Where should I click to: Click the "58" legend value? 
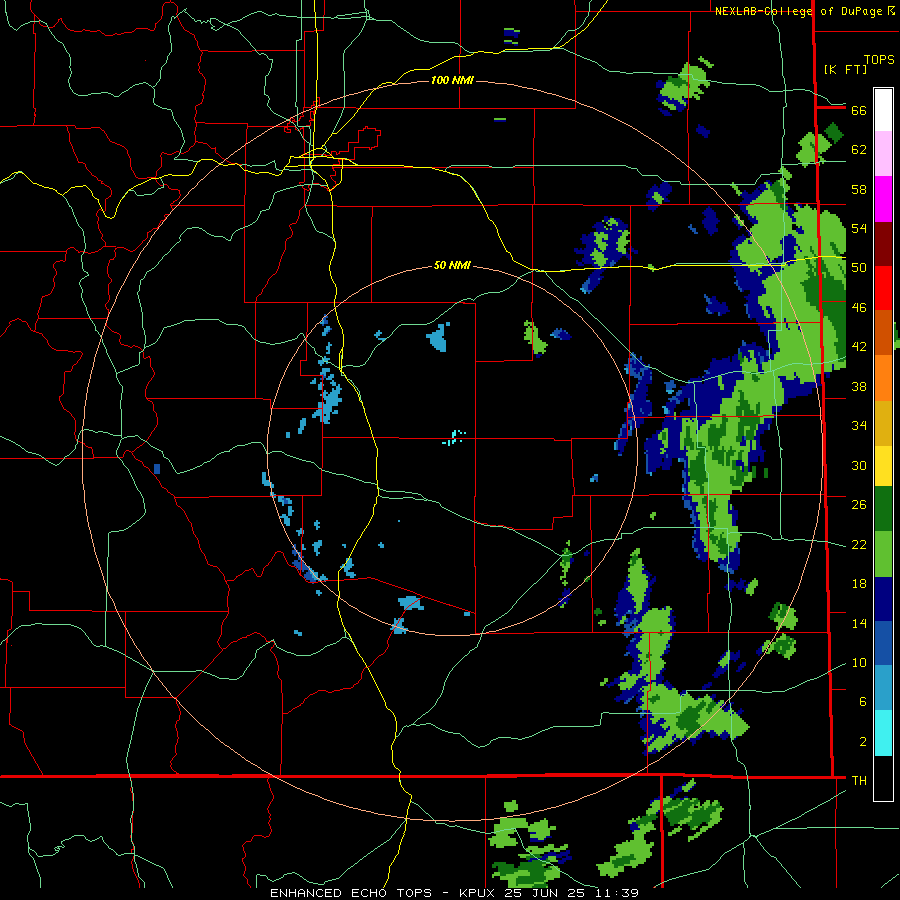tap(859, 189)
